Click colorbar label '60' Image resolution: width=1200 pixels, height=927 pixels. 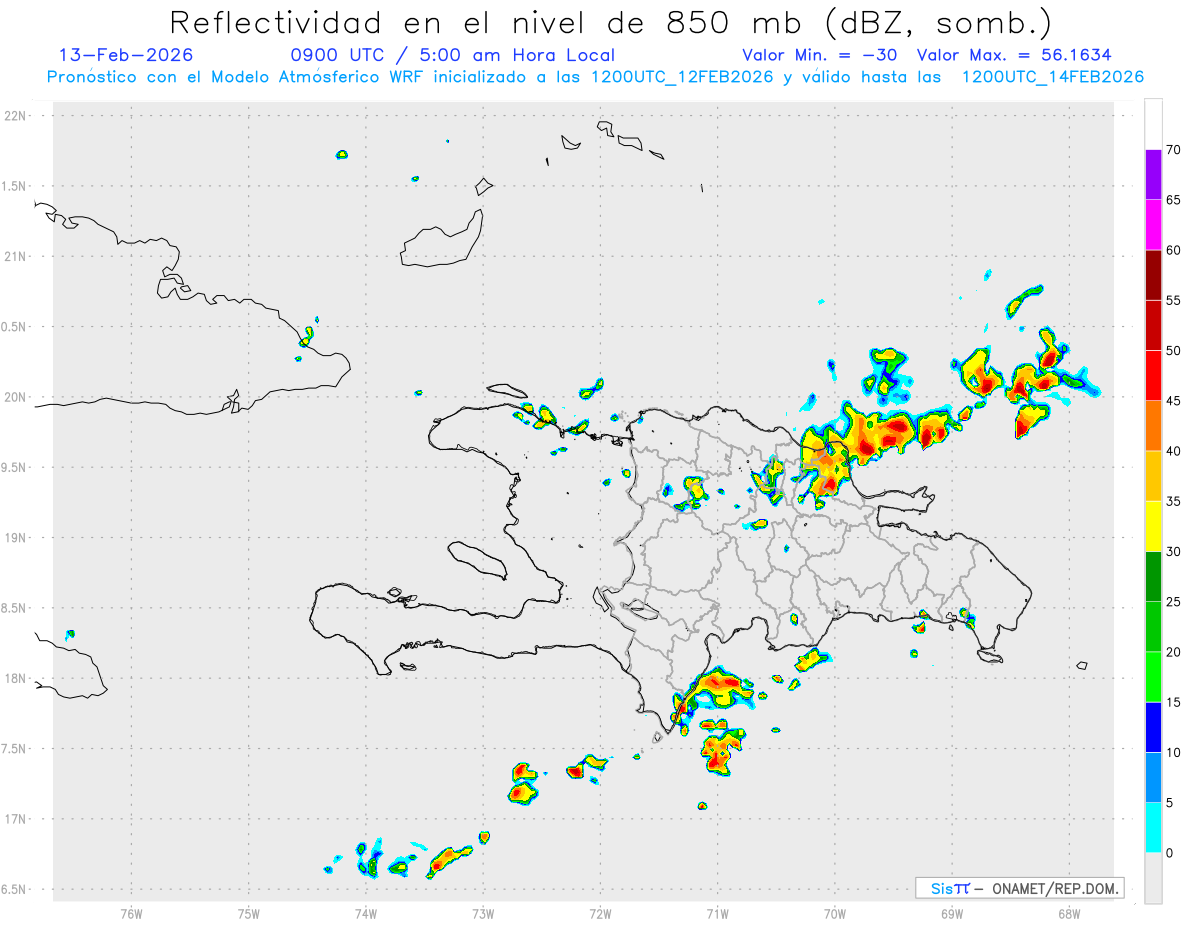tap(1173, 250)
